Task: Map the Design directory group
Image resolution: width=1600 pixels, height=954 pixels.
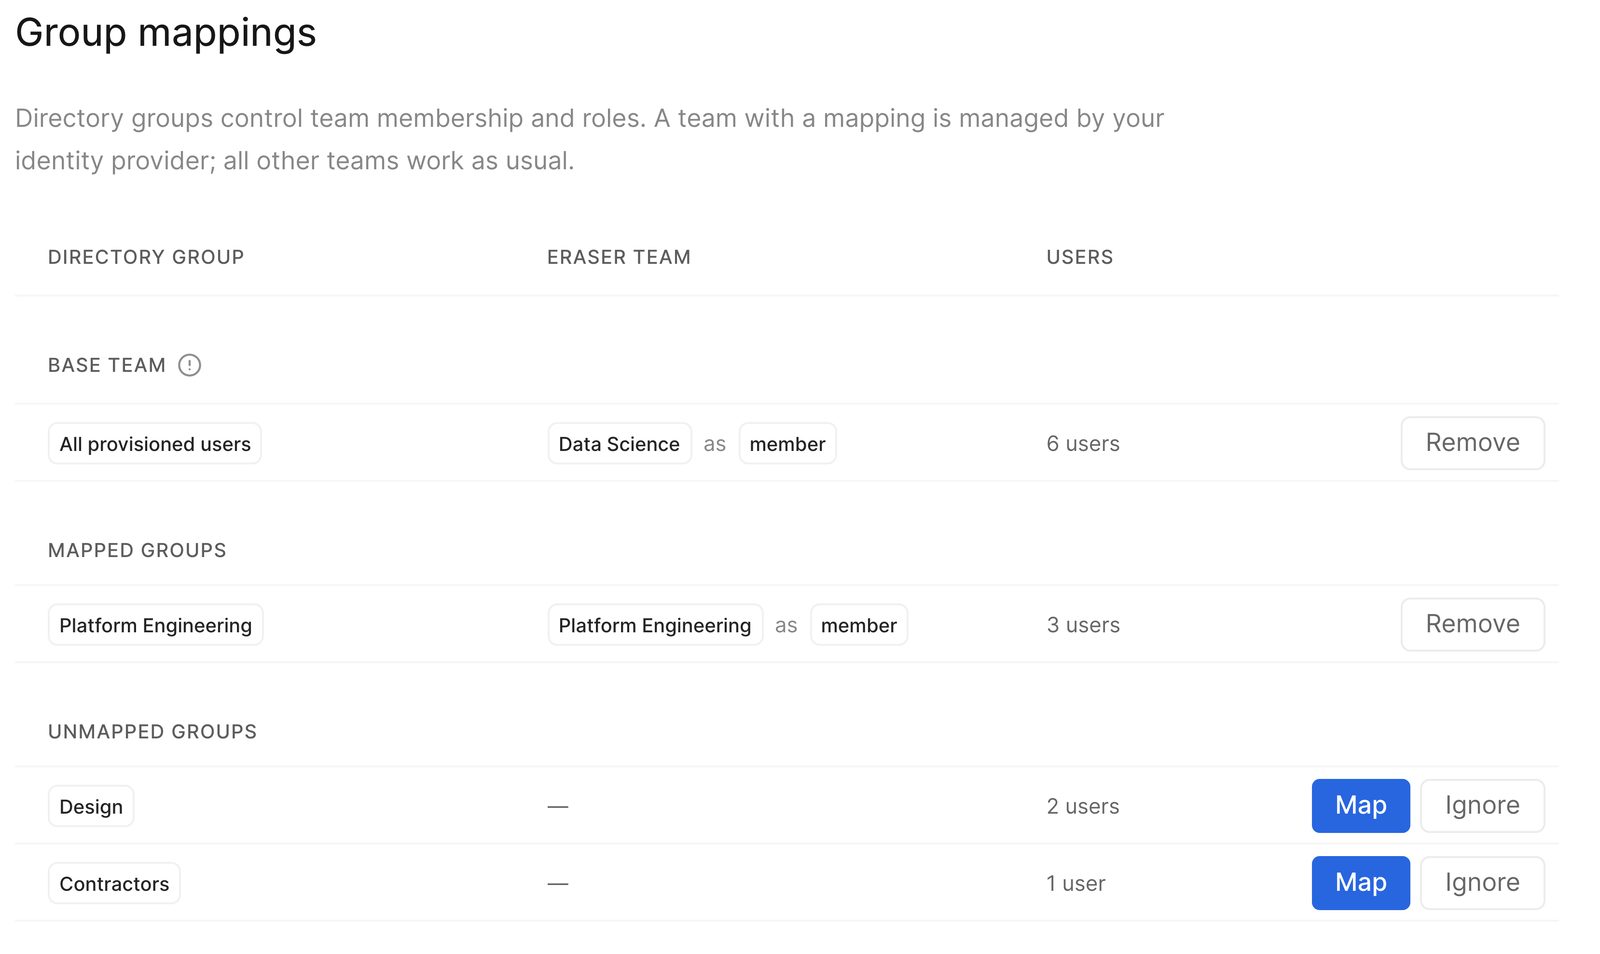Action: 1360,805
